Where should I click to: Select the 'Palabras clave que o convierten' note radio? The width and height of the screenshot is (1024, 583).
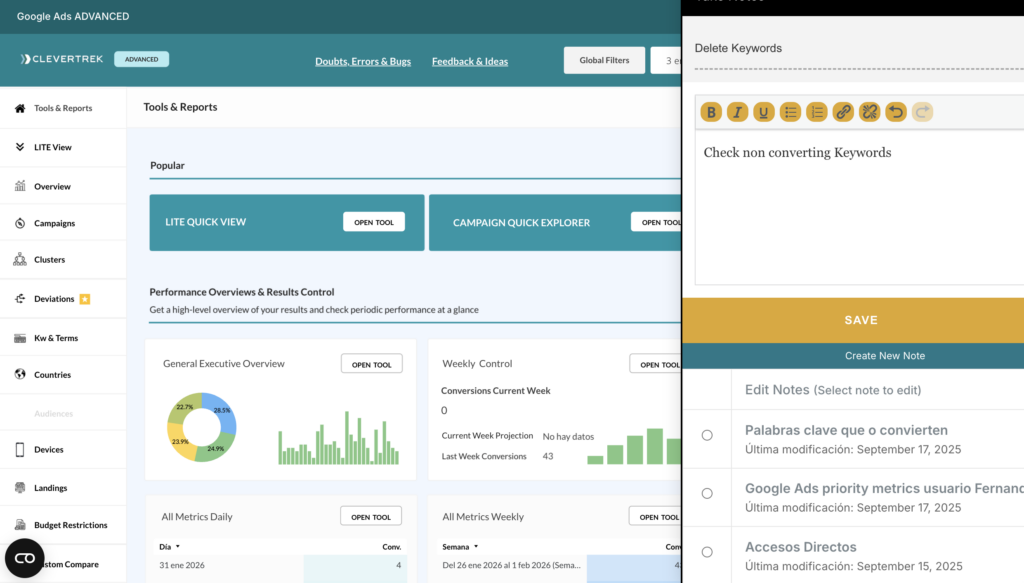(707, 435)
